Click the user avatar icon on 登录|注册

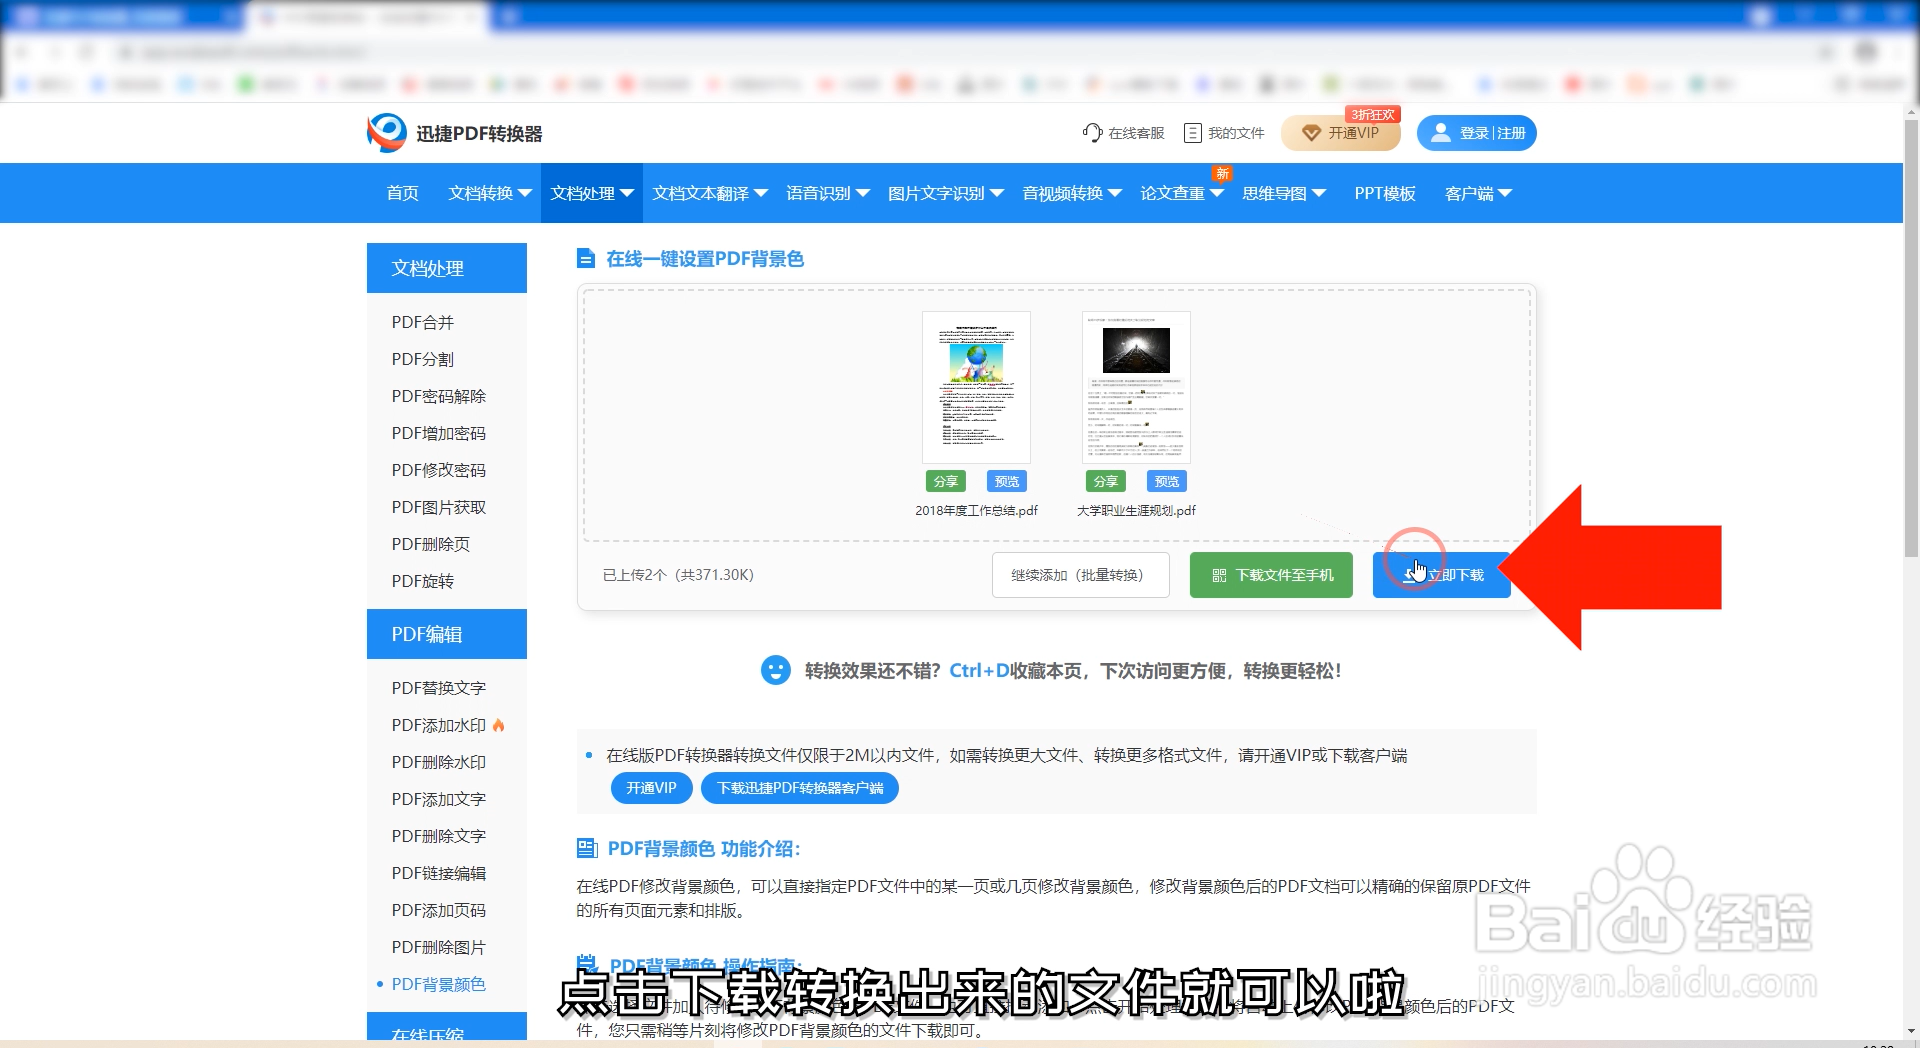click(x=1440, y=133)
